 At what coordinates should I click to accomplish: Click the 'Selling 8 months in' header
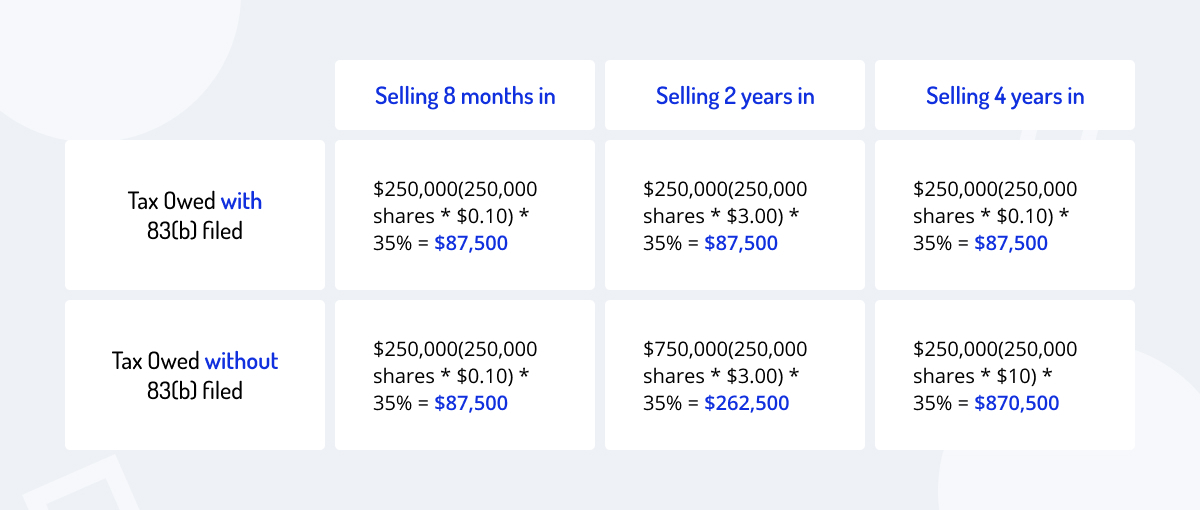coord(465,96)
